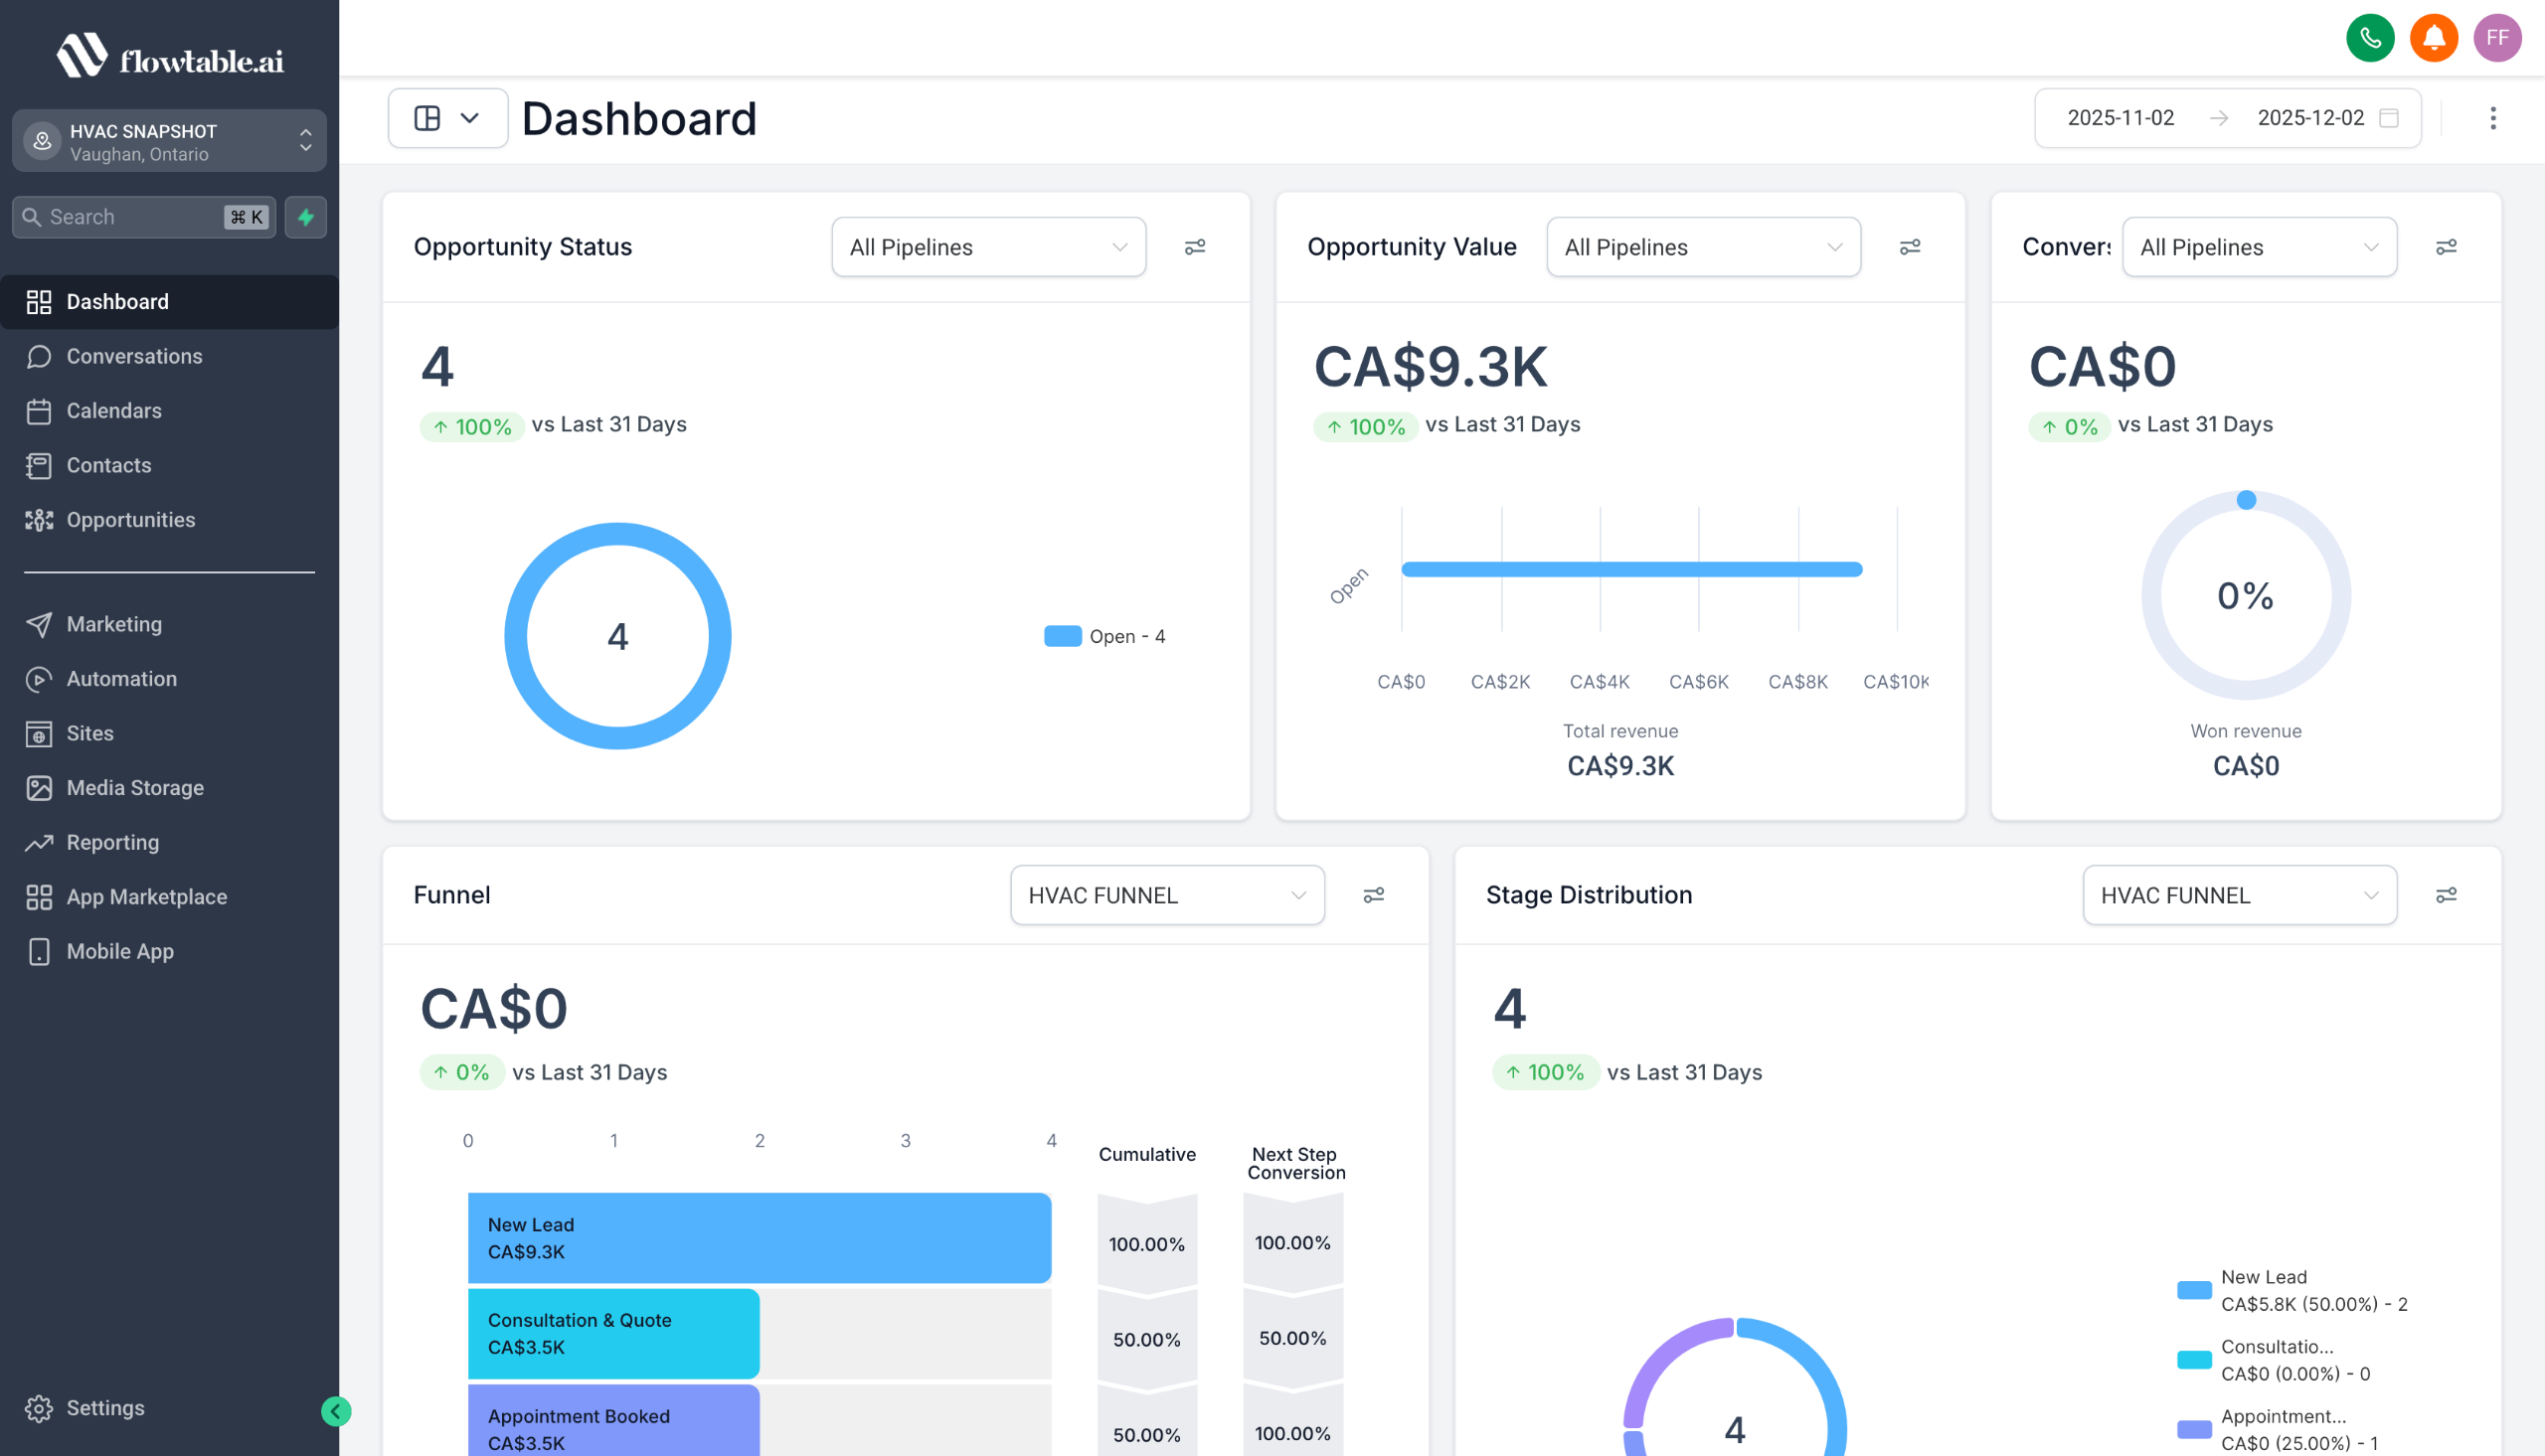Expand the HVAC SNAPSHOT account switcher
Image resolution: width=2545 pixels, height=1456 pixels.
[x=169, y=141]
